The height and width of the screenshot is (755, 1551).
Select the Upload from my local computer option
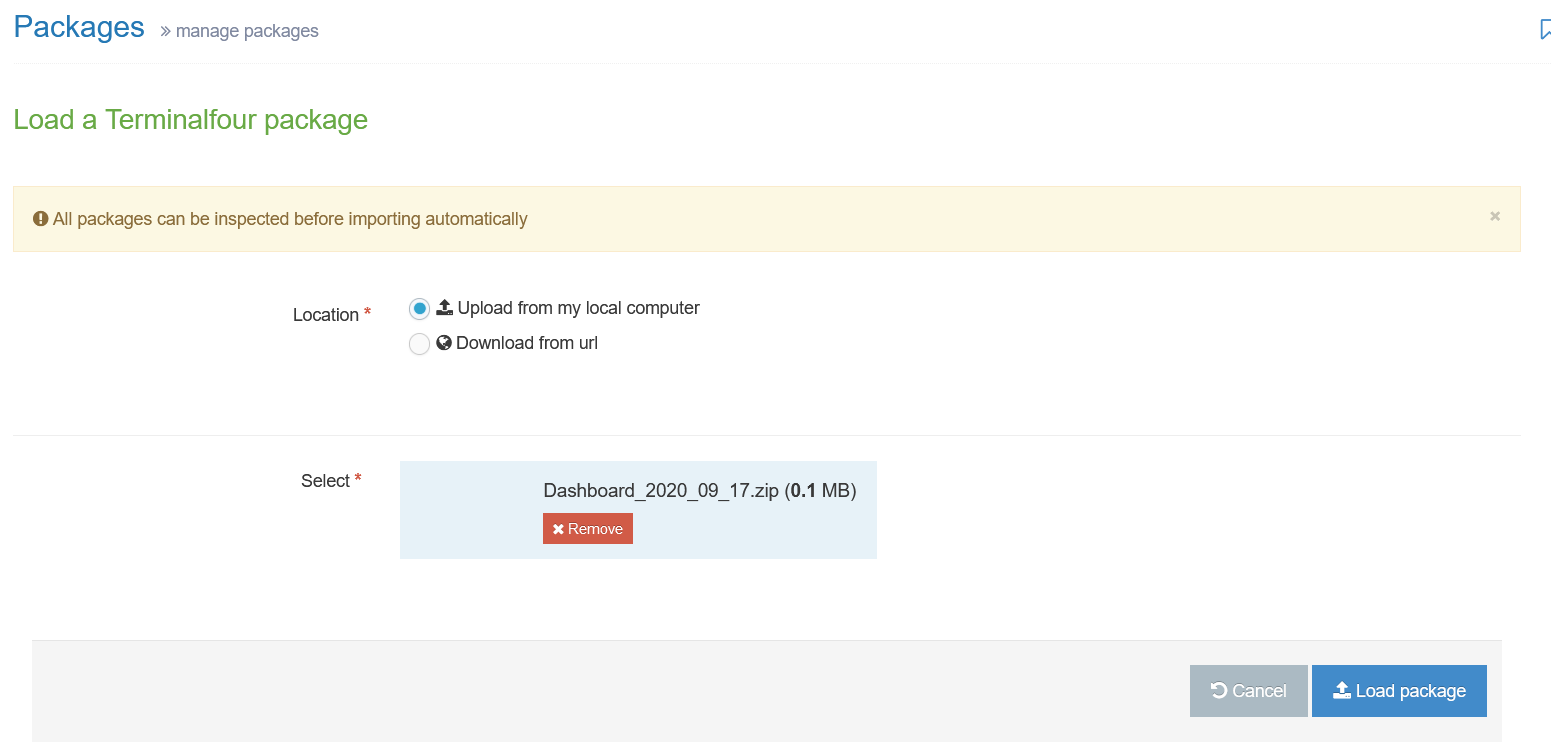pyautogui.click(x=419, y=308)
